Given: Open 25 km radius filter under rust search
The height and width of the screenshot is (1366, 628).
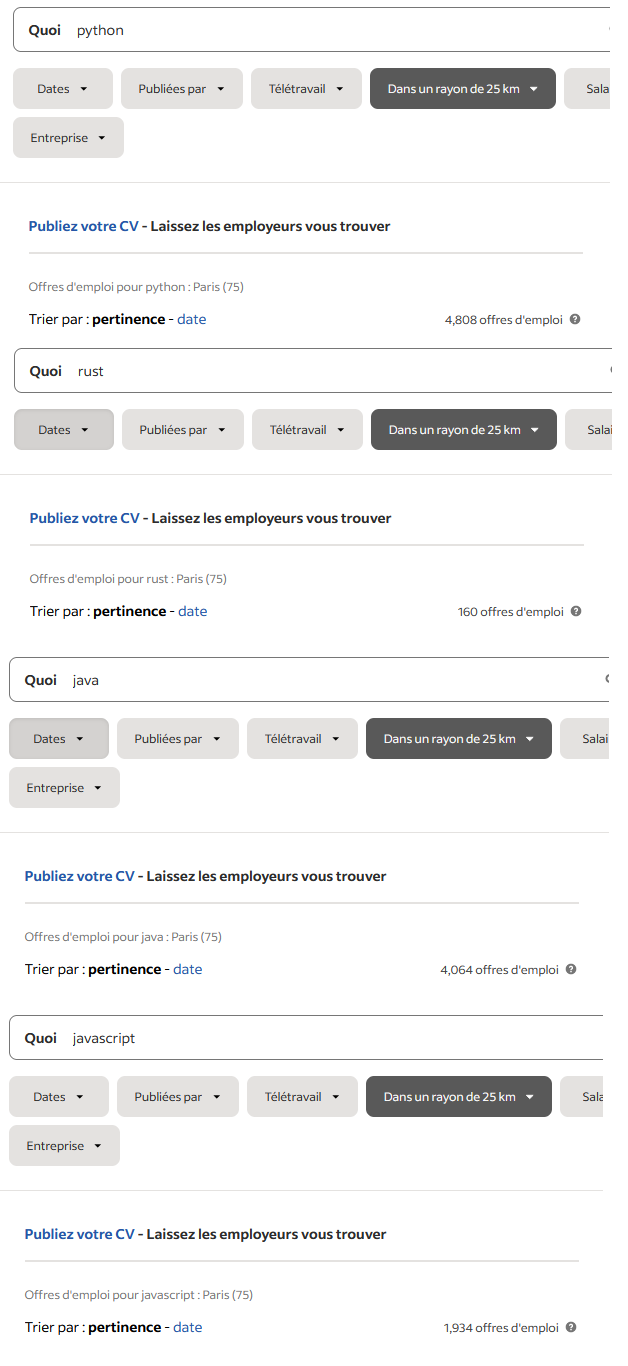Looking at the screenshot, I should coord(463,430).
